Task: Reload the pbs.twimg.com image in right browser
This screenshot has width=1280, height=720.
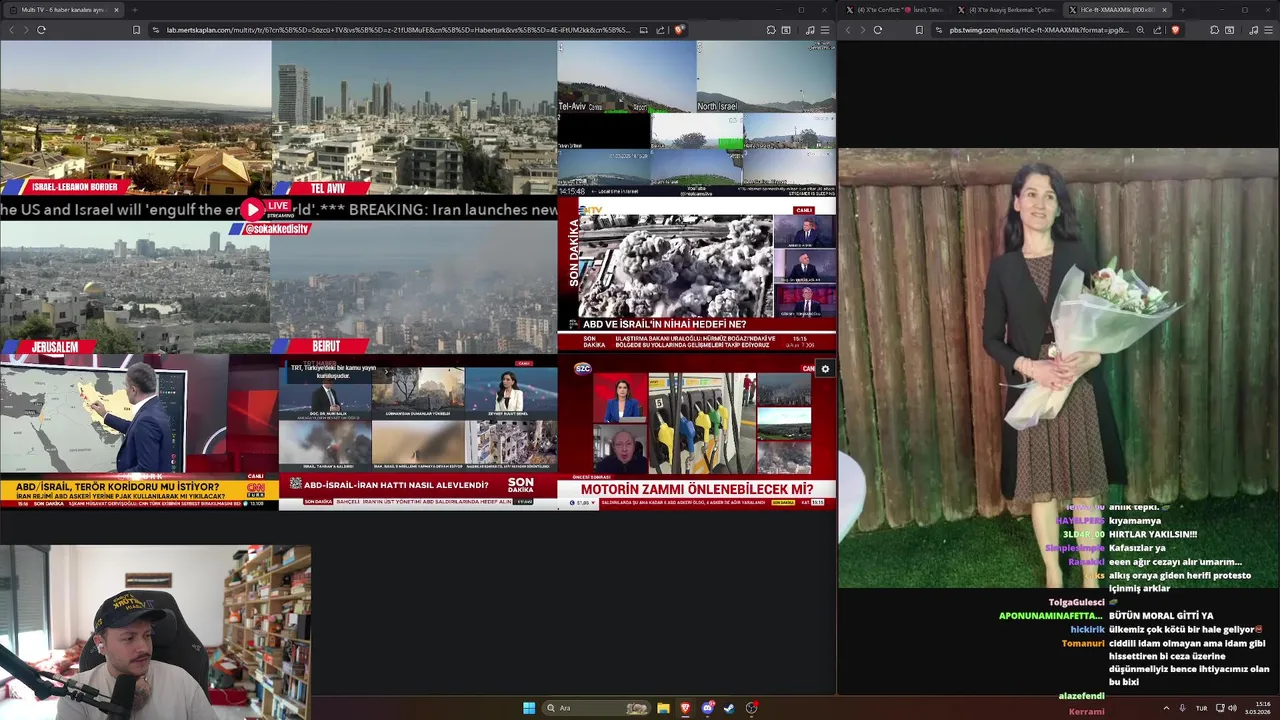Action: [x=878, y=30]
